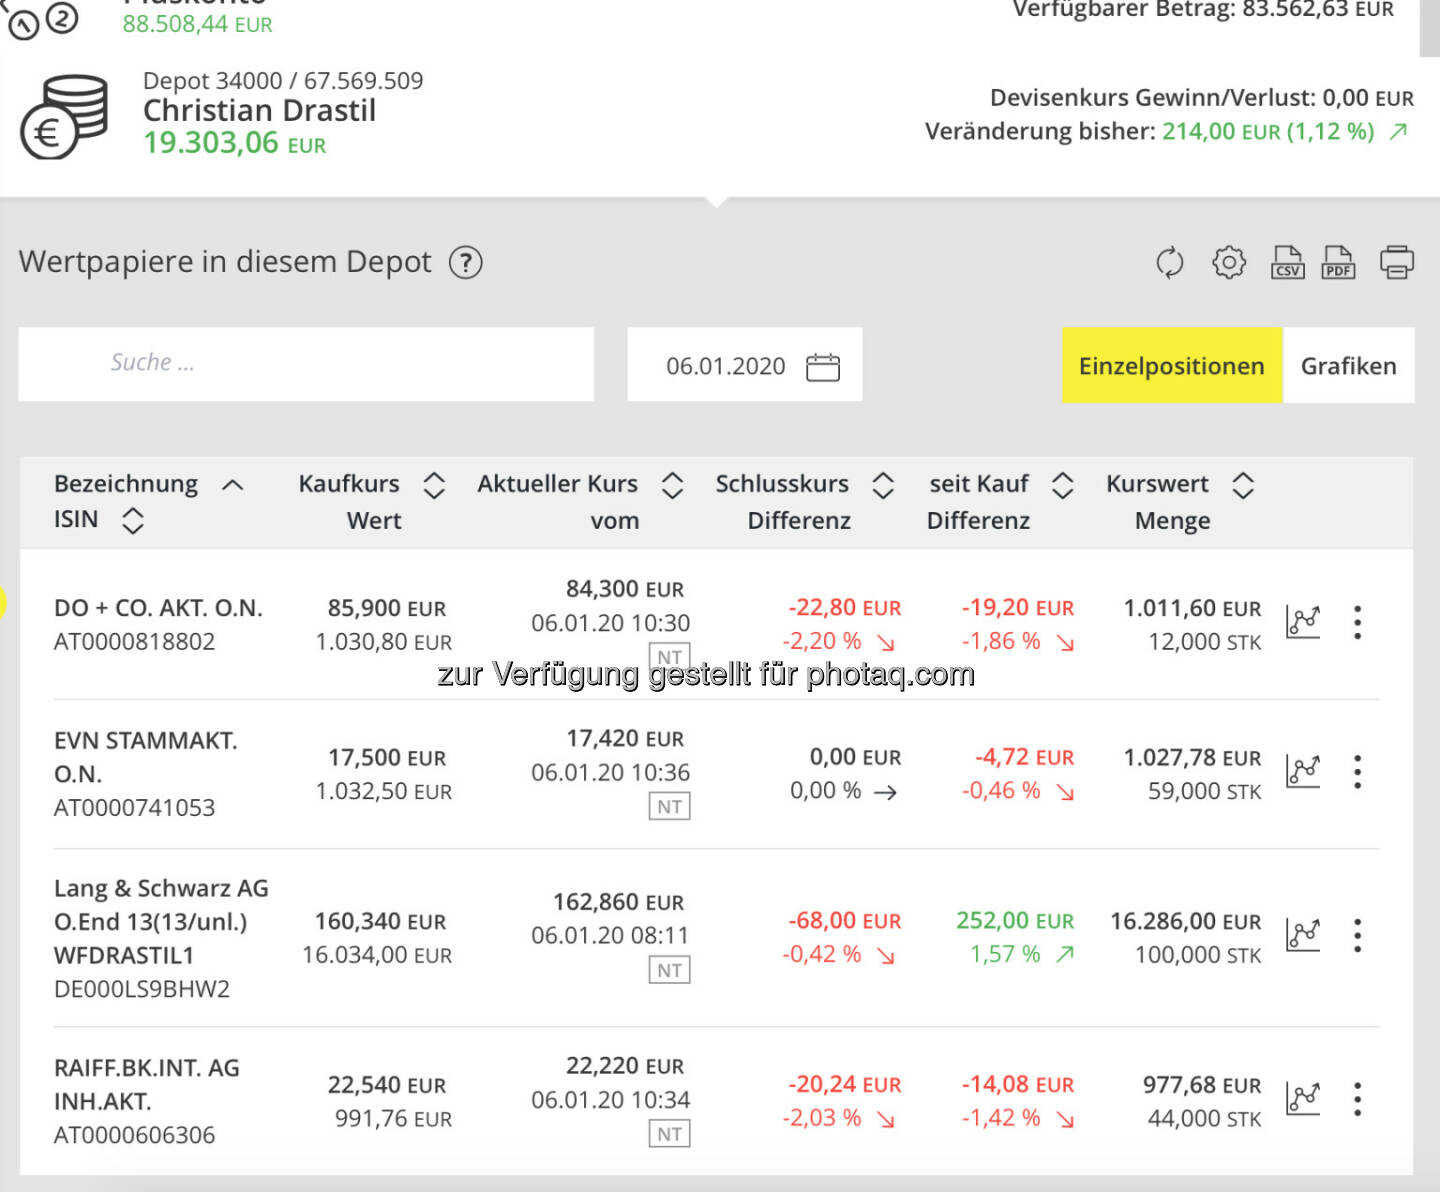Click the depot value 19.303,06 EUR
The image size is (1440, 1192).
click(235, 143)
